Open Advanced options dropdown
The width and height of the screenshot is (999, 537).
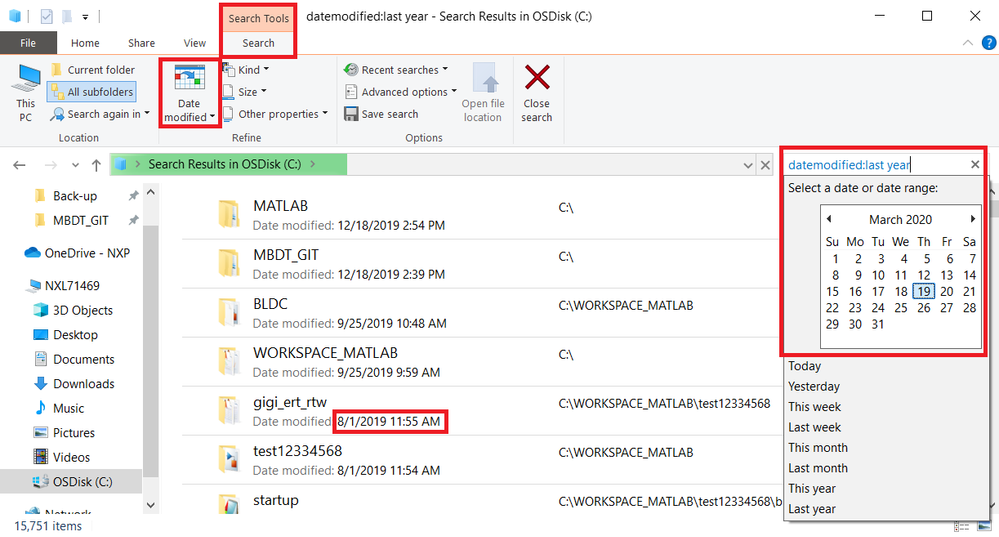(x=401, y=92)
